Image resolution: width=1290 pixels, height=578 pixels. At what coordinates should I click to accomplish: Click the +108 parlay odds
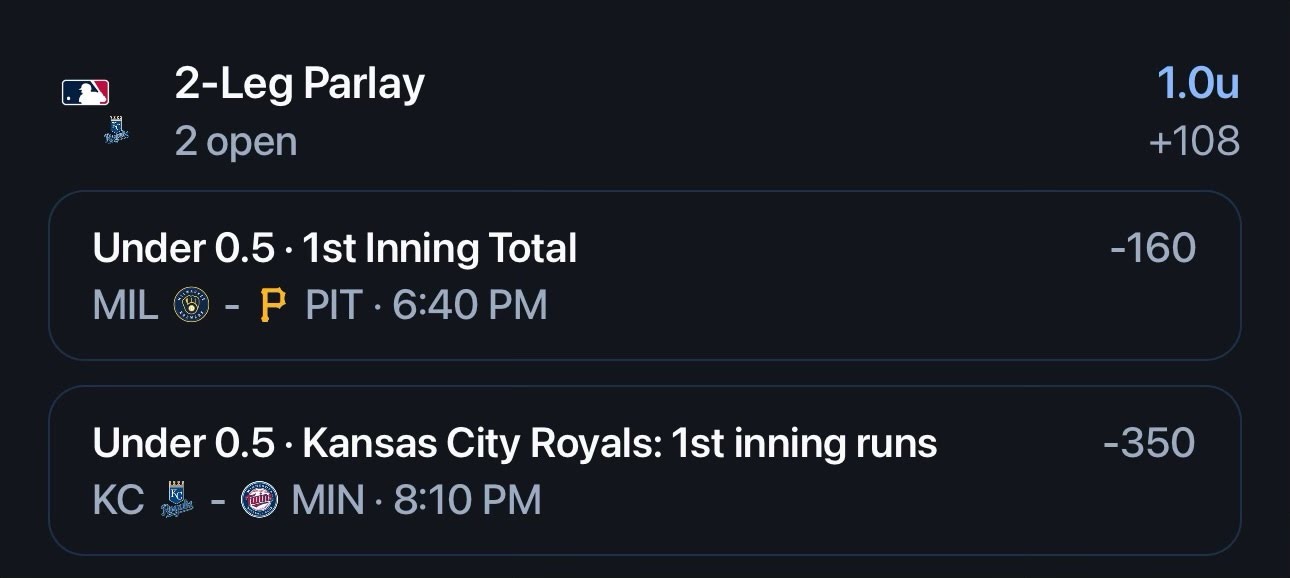click(x=1194, y=141)
